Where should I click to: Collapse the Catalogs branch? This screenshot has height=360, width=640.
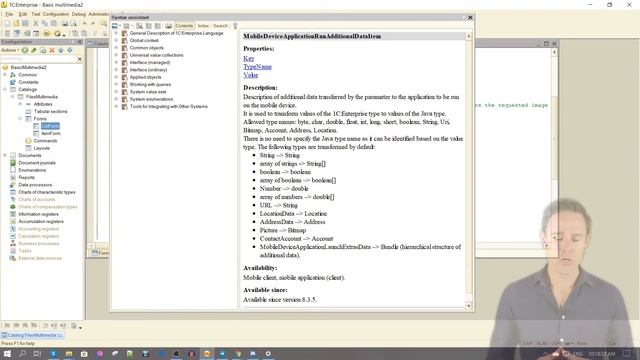pos(5,89)
